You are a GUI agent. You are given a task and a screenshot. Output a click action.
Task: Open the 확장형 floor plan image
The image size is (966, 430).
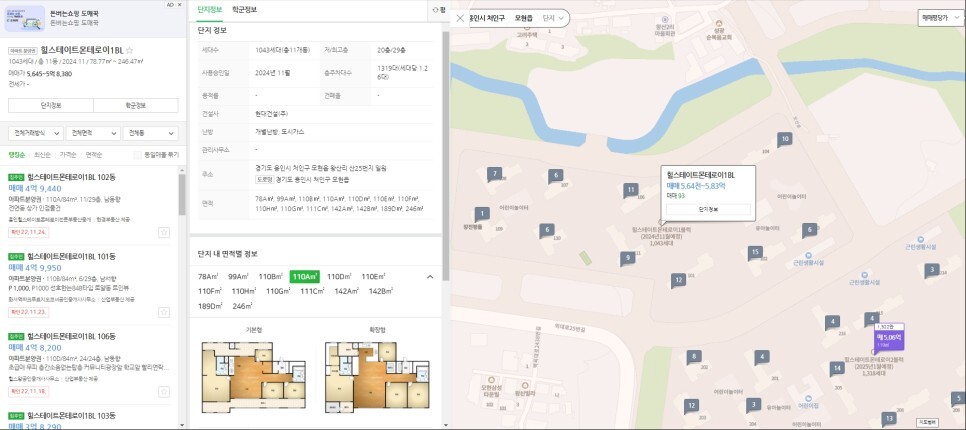[376, 379]
